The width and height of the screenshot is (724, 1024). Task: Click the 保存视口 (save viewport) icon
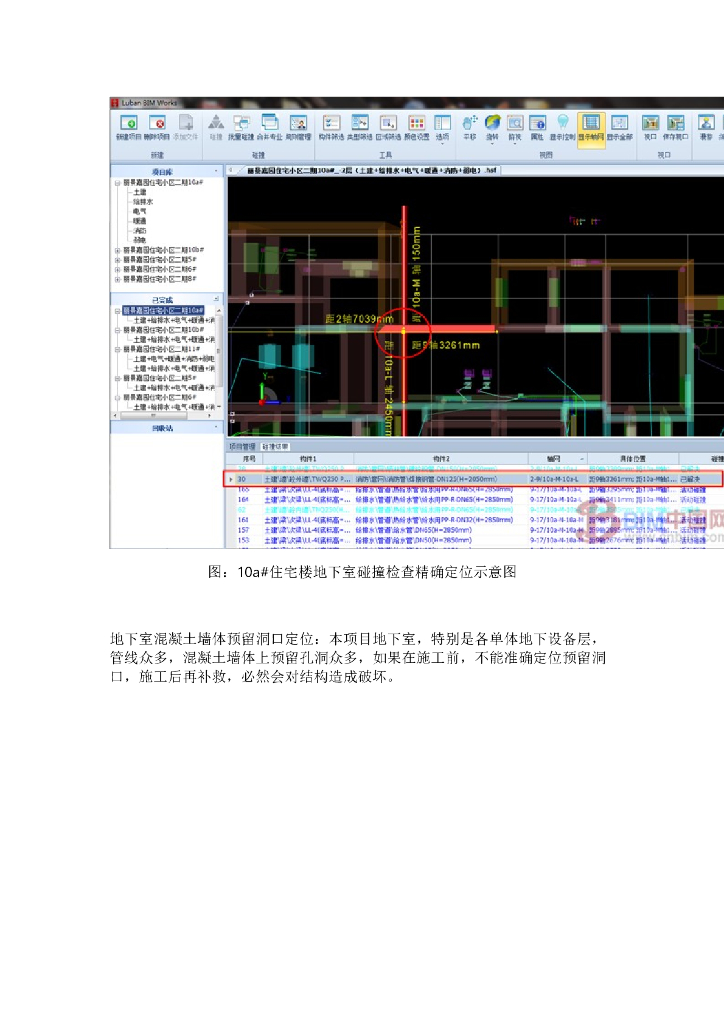(x=676, y=127)
